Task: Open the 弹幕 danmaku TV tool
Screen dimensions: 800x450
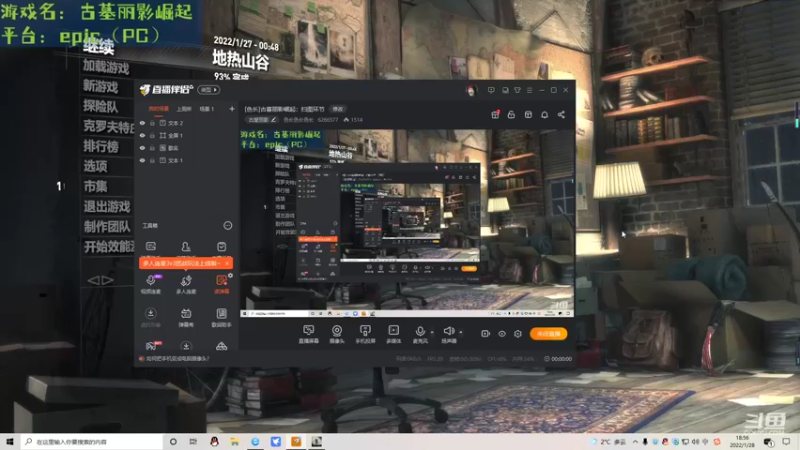Action: [186, 317]
